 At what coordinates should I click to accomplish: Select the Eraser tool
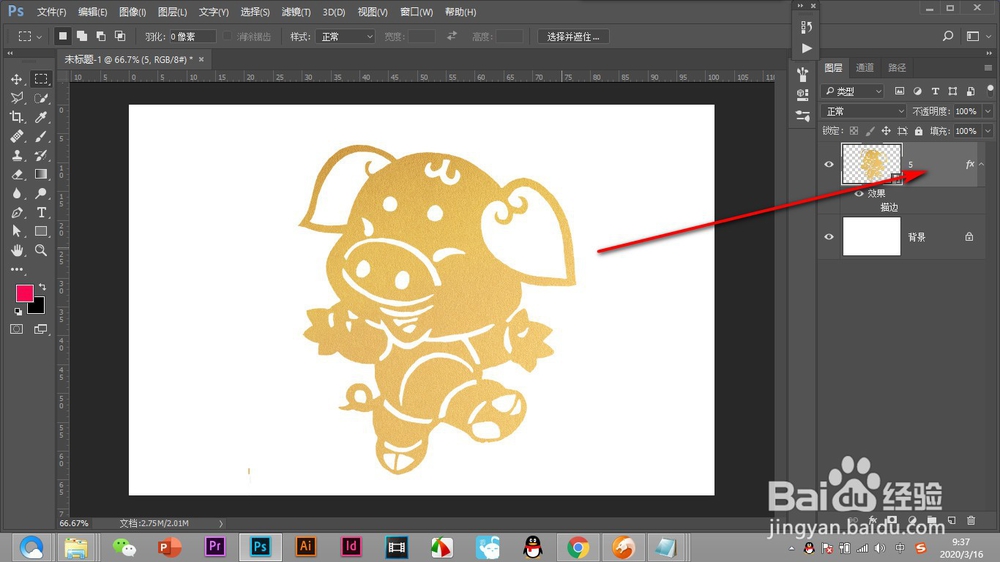(x=17, y=174)
